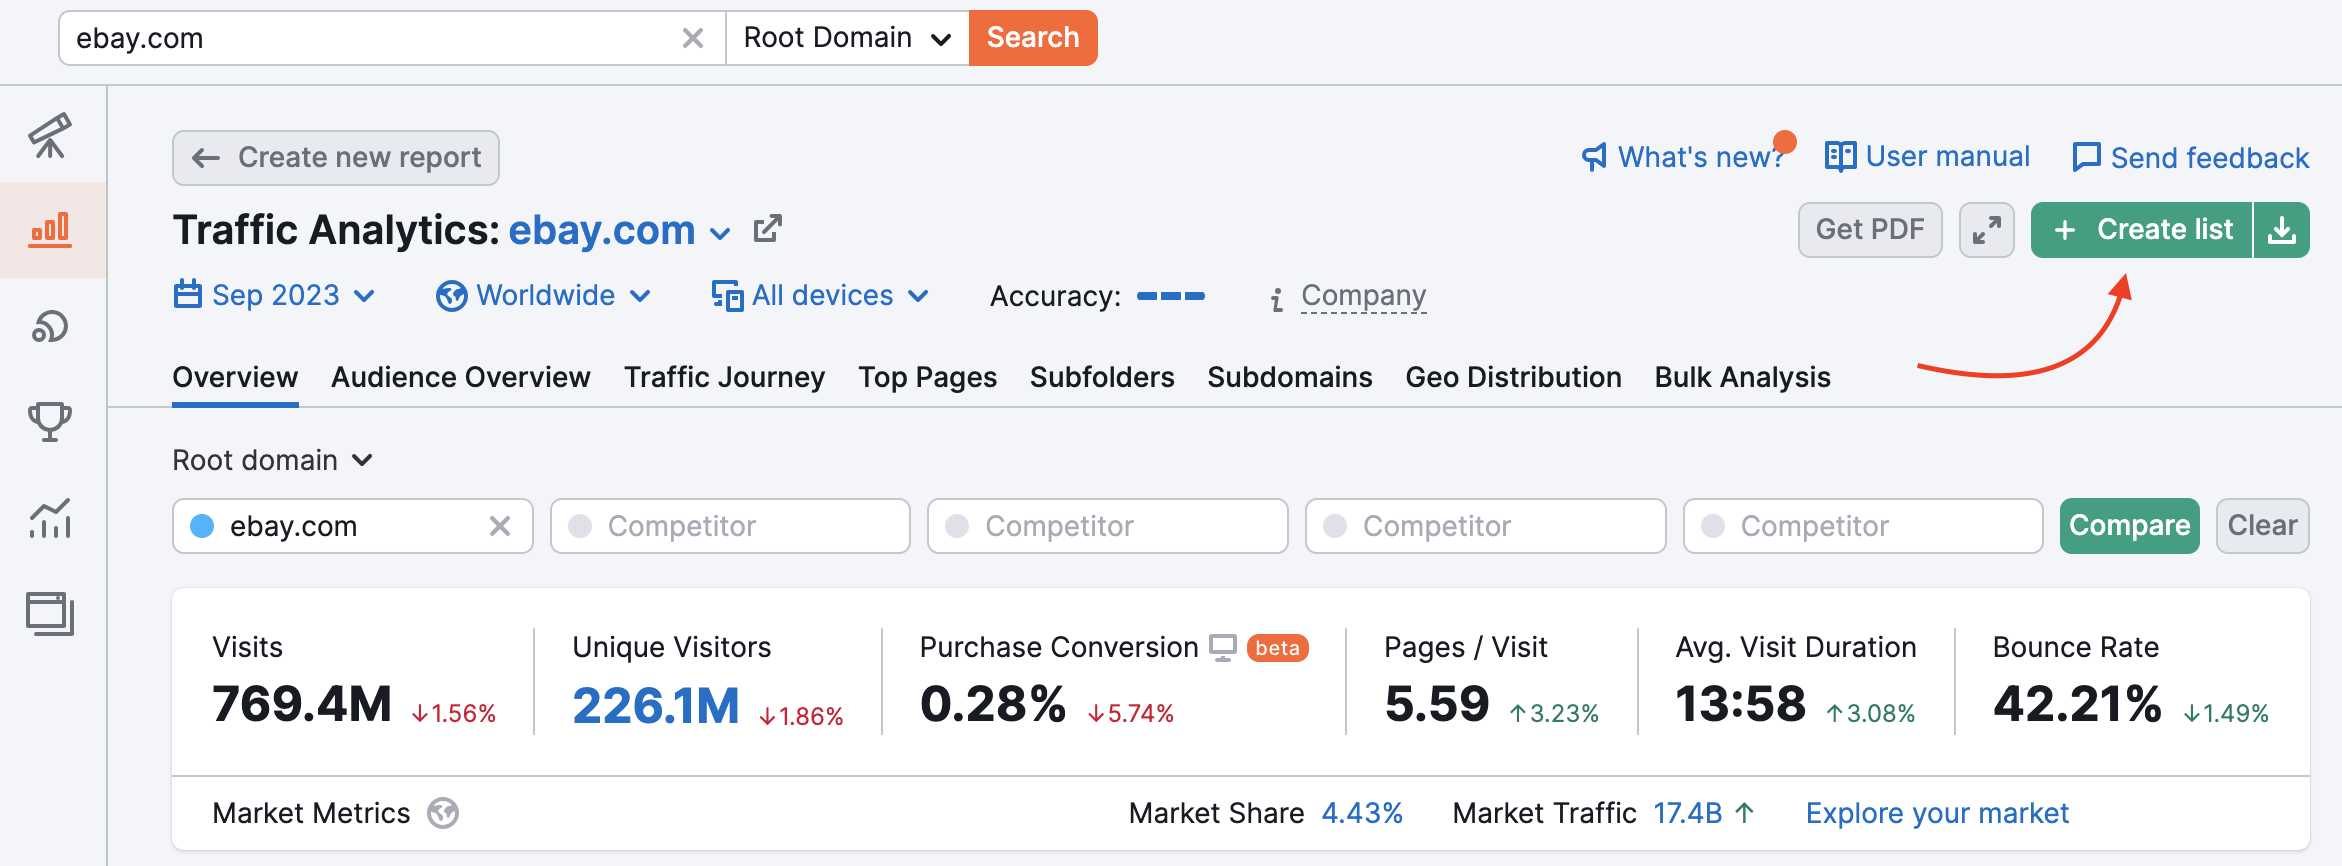The image size is (2342, 866).
Task: Clear the ebay.com search field text
Action: click(x=692, y=38)
